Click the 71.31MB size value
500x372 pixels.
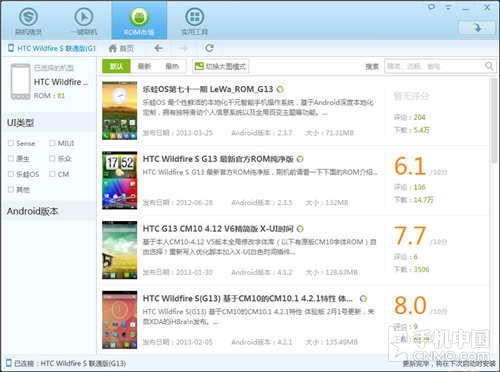339,133
